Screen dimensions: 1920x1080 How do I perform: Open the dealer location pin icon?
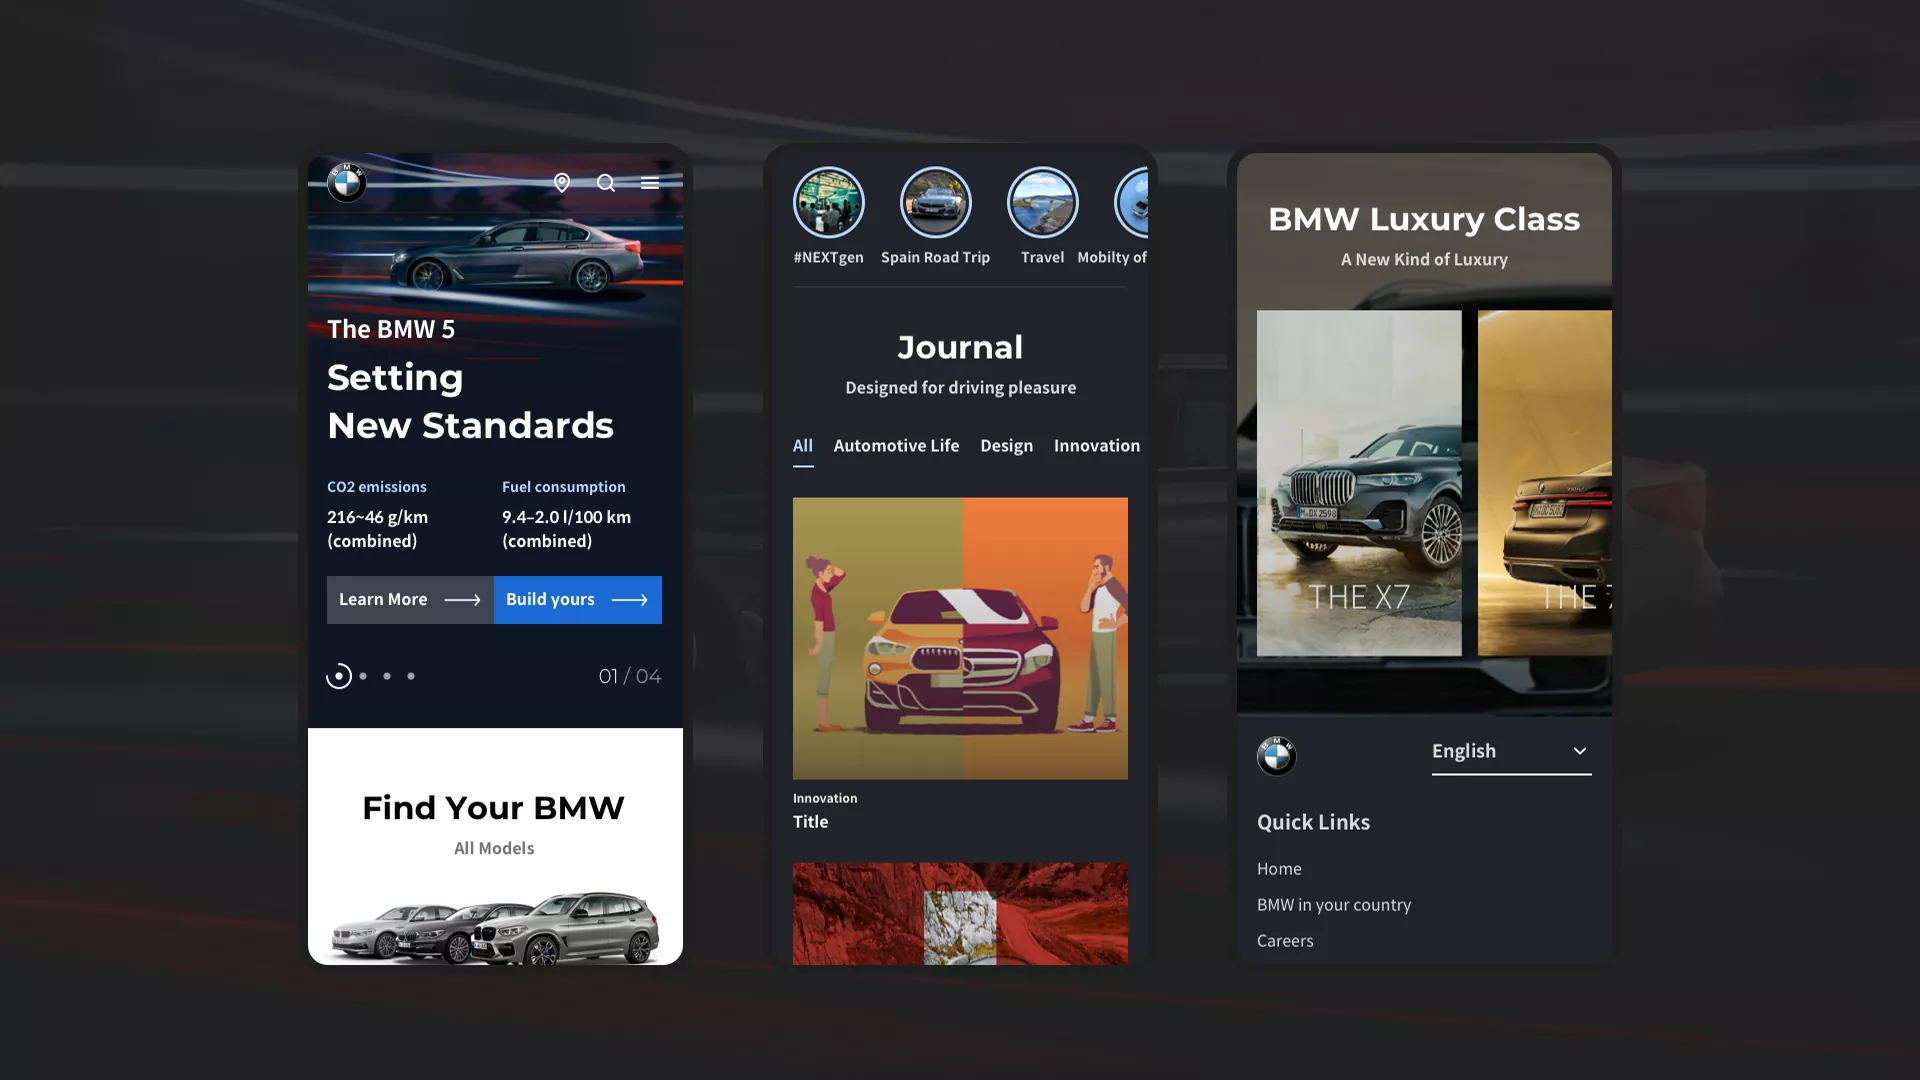(x=562, y=183)
